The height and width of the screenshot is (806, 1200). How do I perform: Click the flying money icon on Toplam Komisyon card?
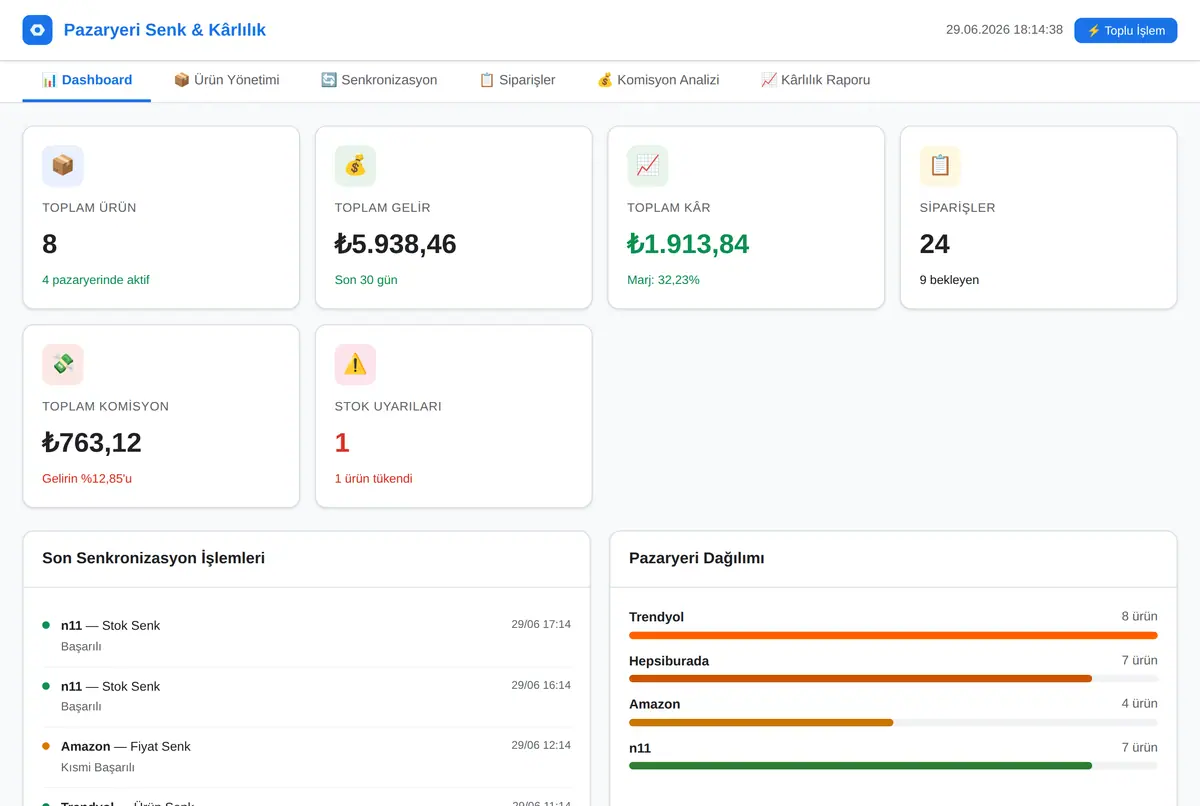pyautogui.click(x=63, y=365)
